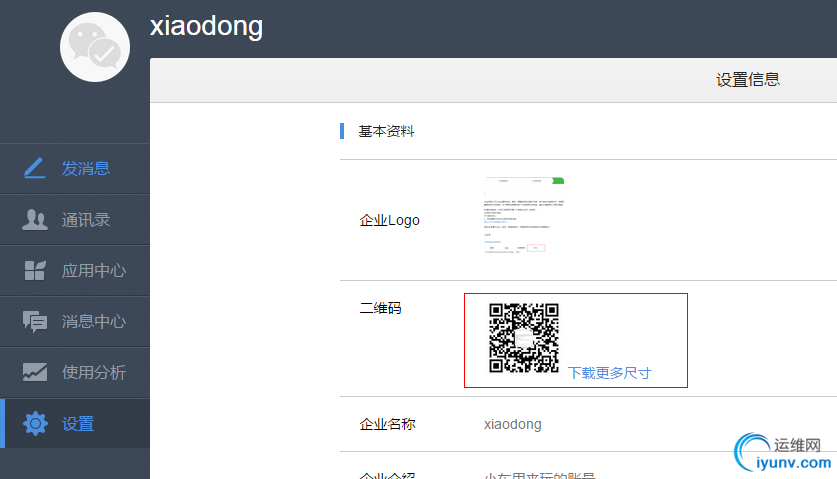The width and height of the screenshot is (837, 479).
Task: Select 消息中心 in the sidebar
Action: [x=75, y=322]
